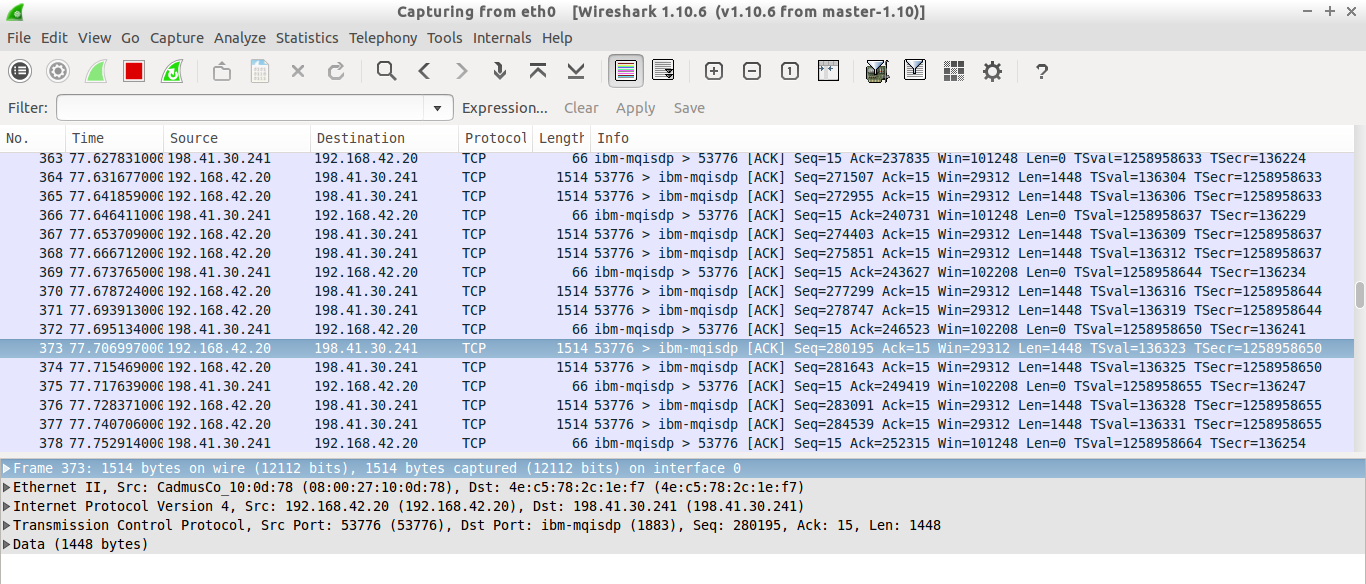
Task: Toggle colorize packet list icon
Action: click(x=626, y=71)
